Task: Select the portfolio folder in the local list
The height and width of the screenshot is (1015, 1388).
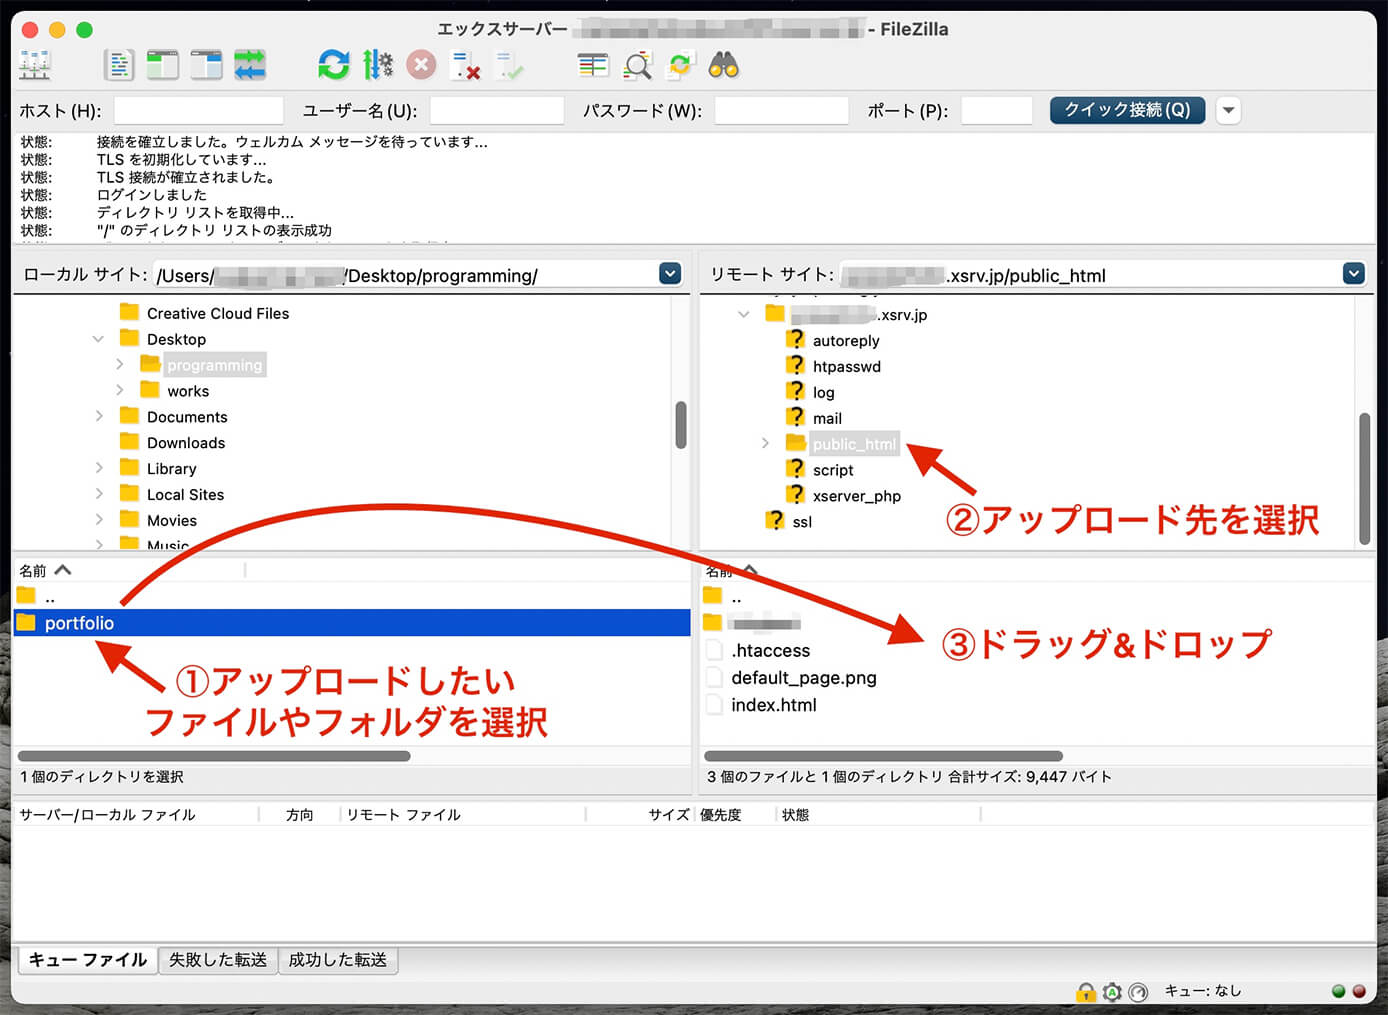Action: pos(352,623)
